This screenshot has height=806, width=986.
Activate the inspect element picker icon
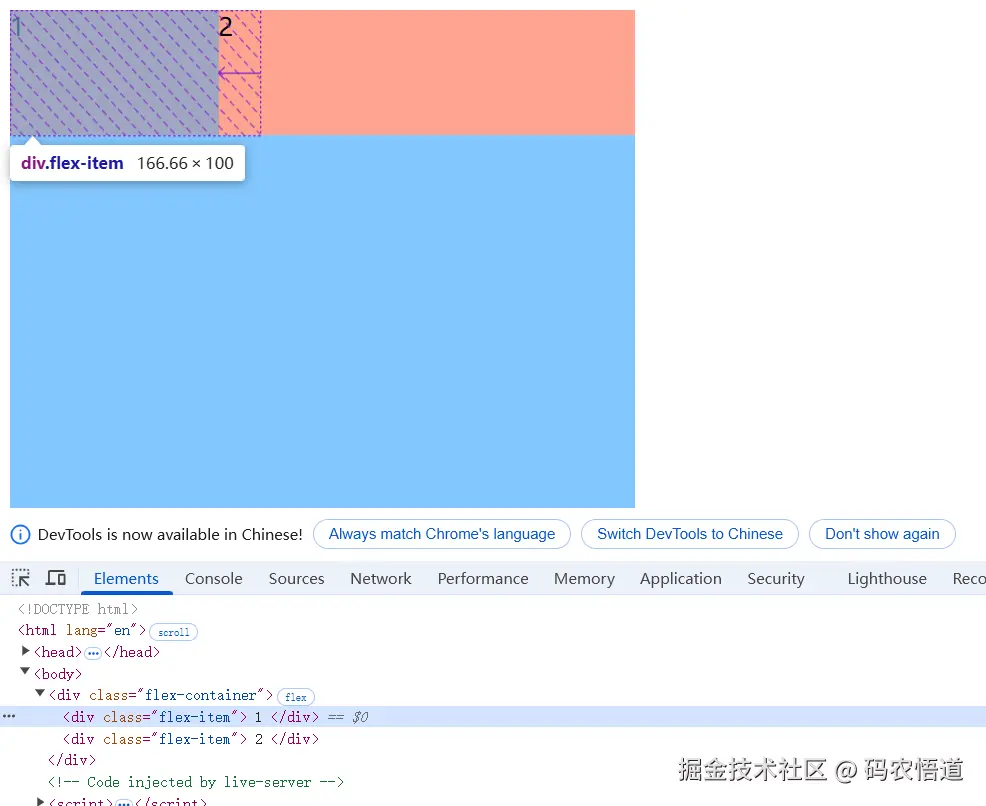tap(21, 578)
